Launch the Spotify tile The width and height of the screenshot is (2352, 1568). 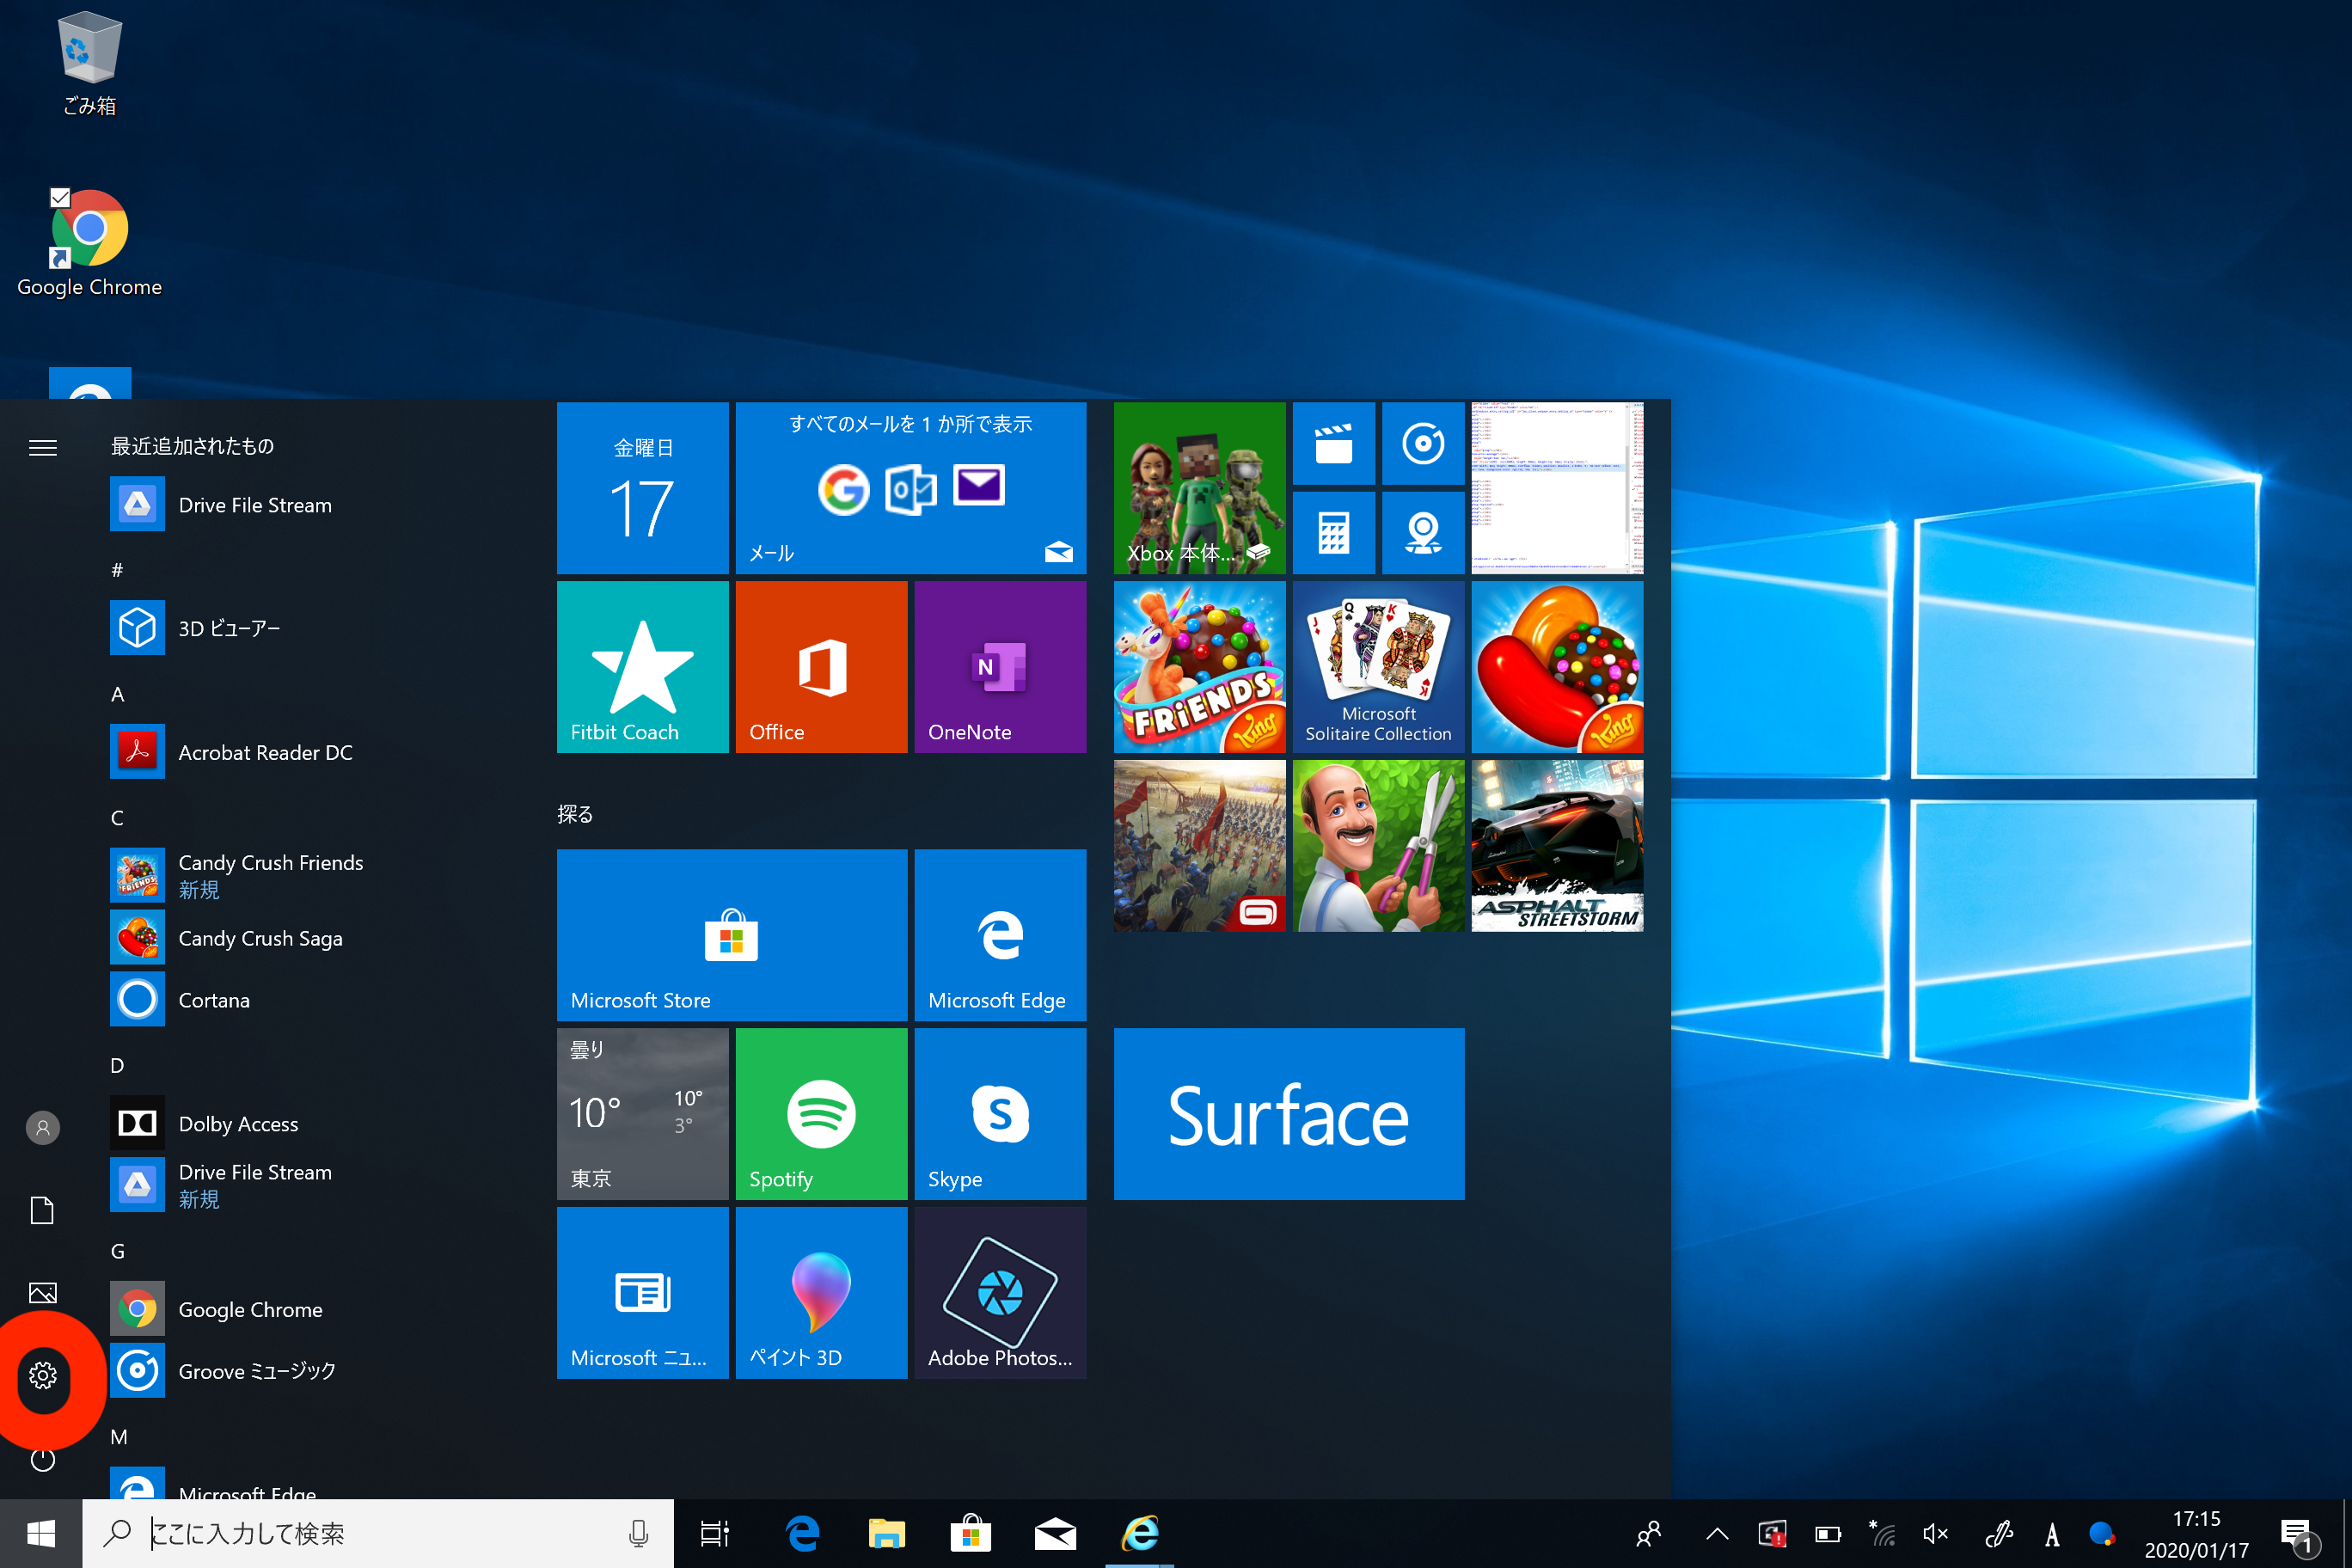[x=822, y=1114]
